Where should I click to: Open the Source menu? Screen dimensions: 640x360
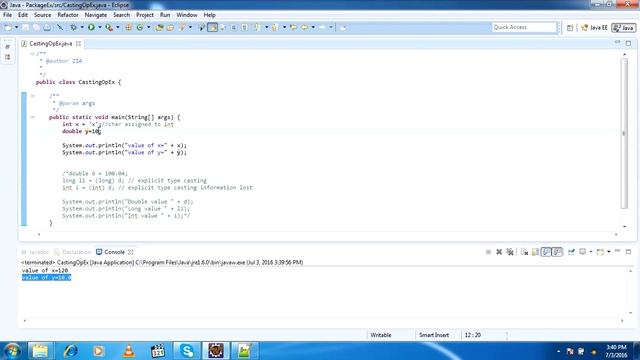tap(42, 15)
